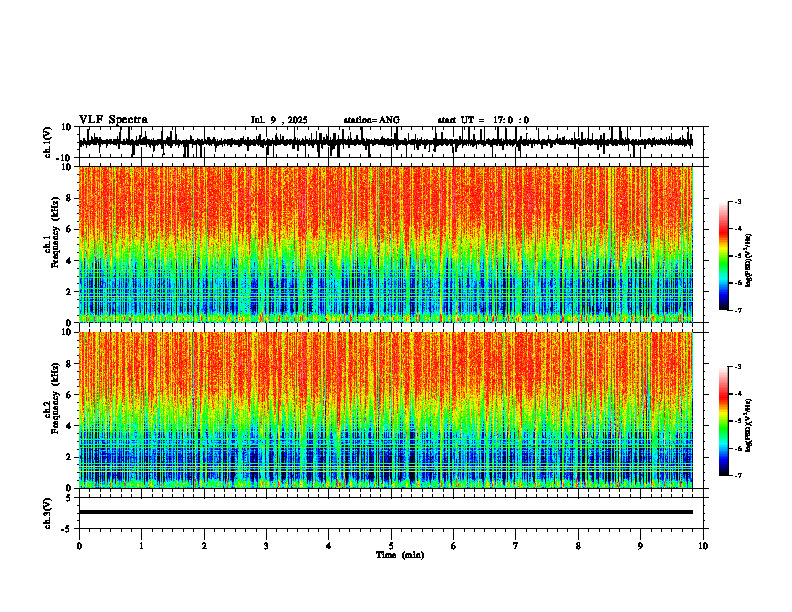The width and height of the screenshot is (792, 612).
Task: Click the ch.1 color scale bar
Action: 724,256
